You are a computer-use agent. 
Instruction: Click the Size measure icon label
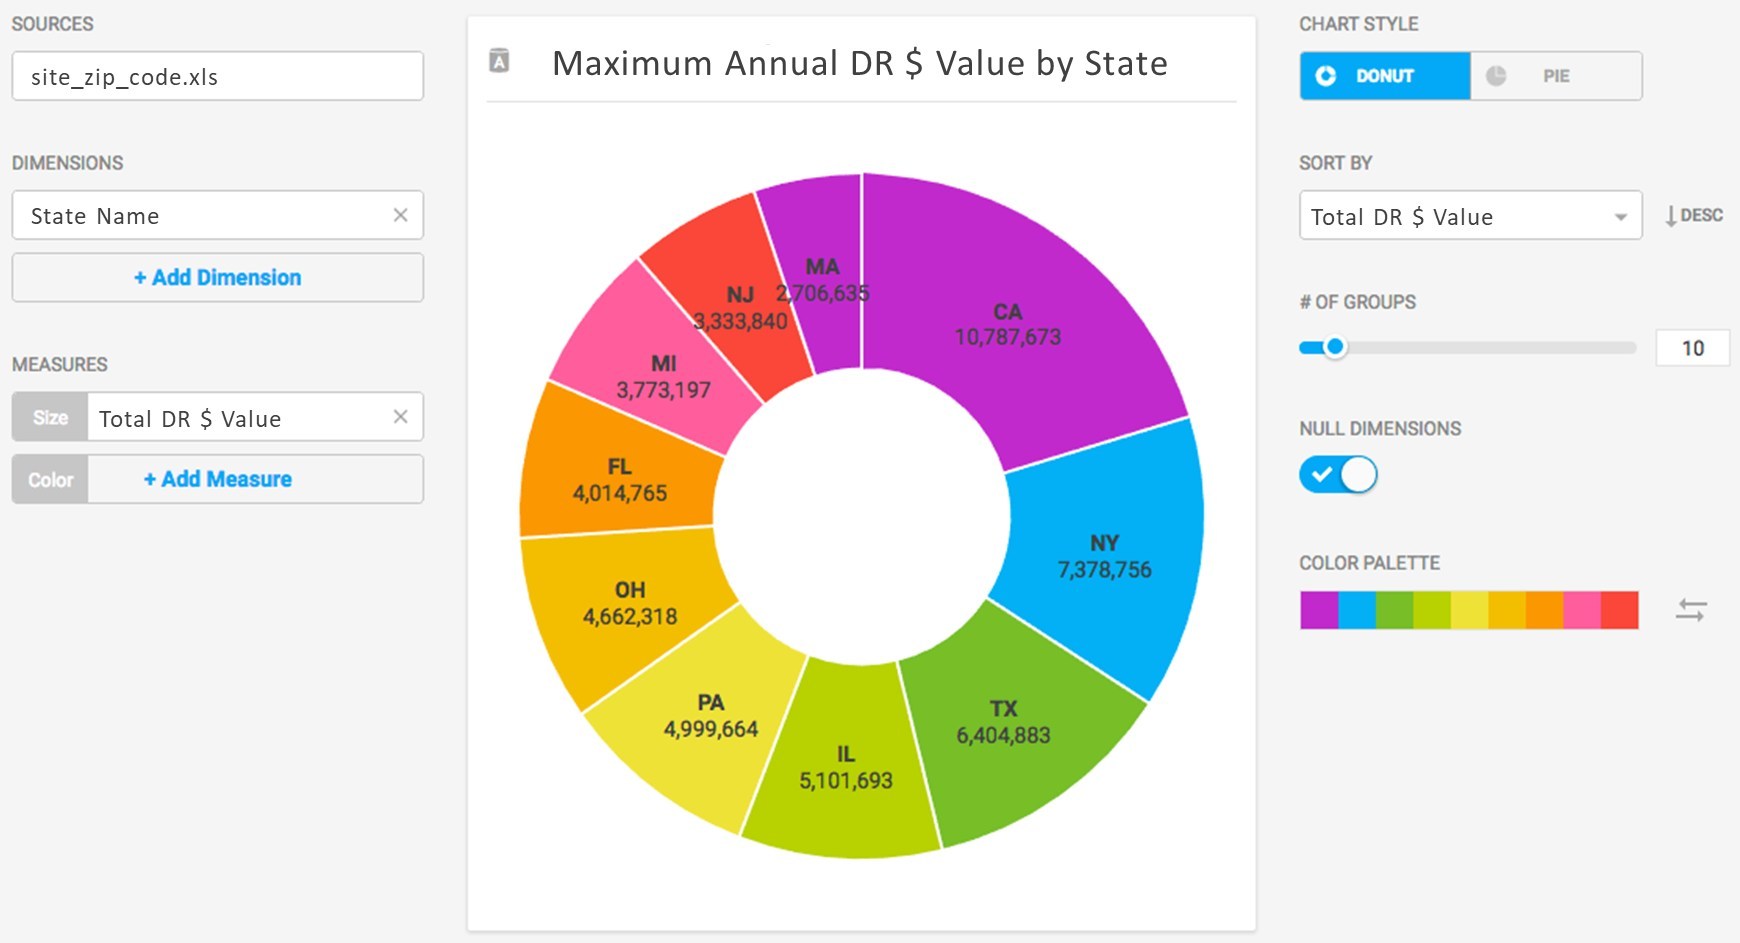pos(48,417)
